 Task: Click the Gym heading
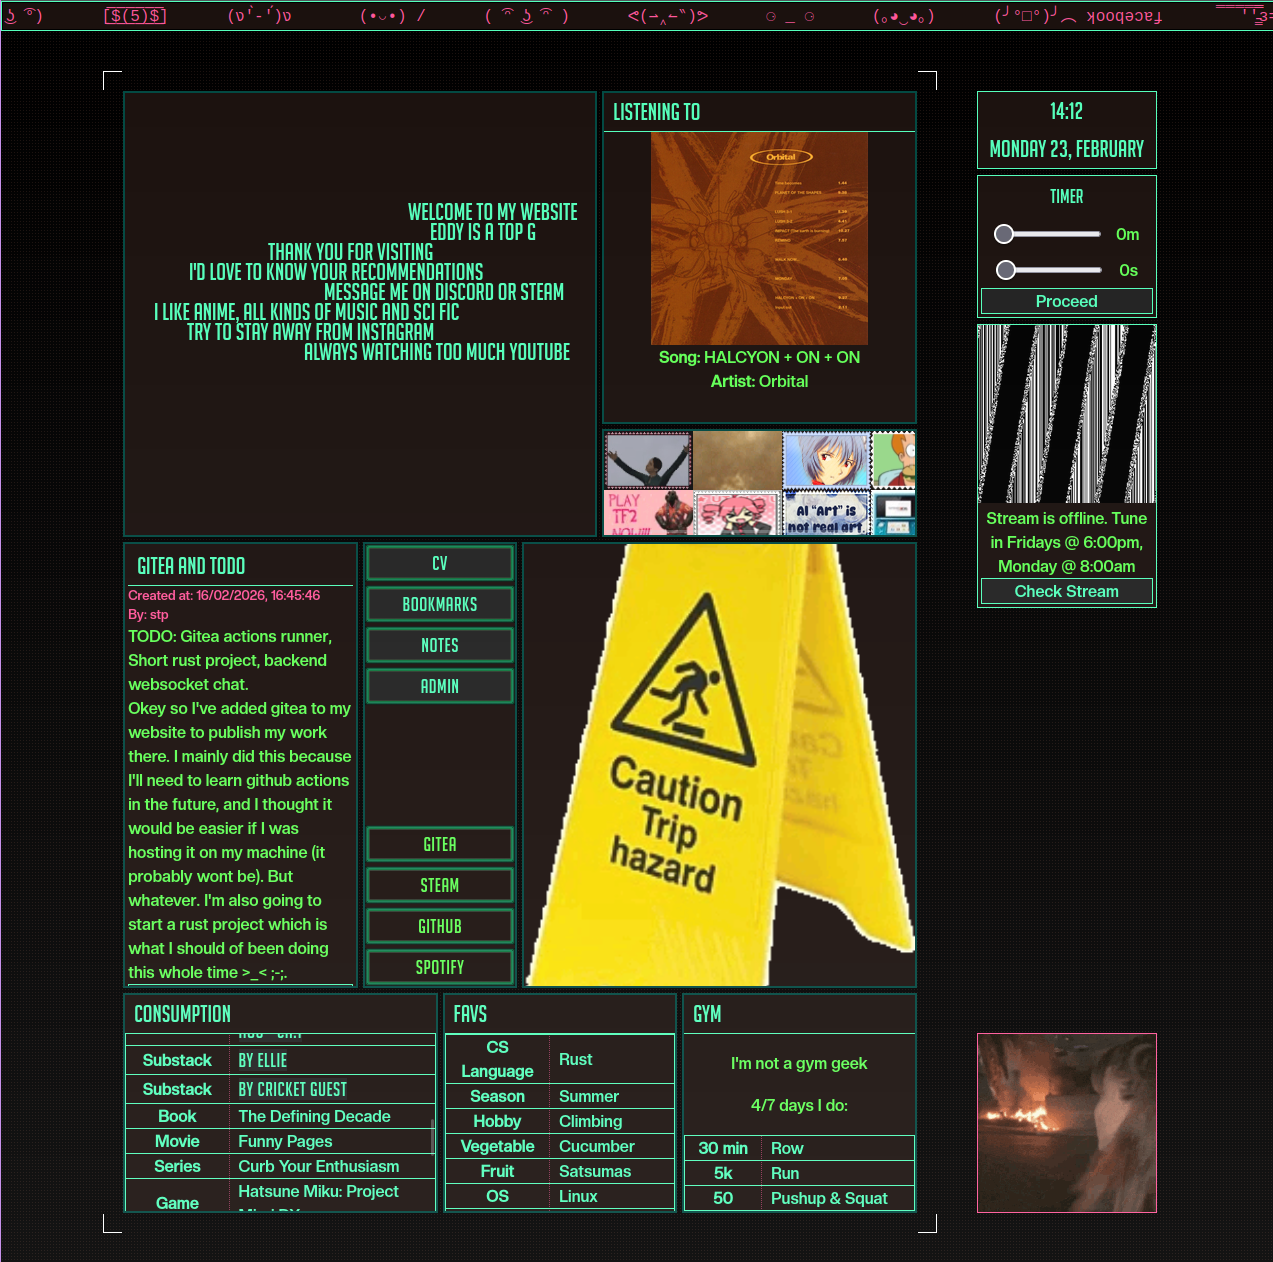coord(707,1014)
